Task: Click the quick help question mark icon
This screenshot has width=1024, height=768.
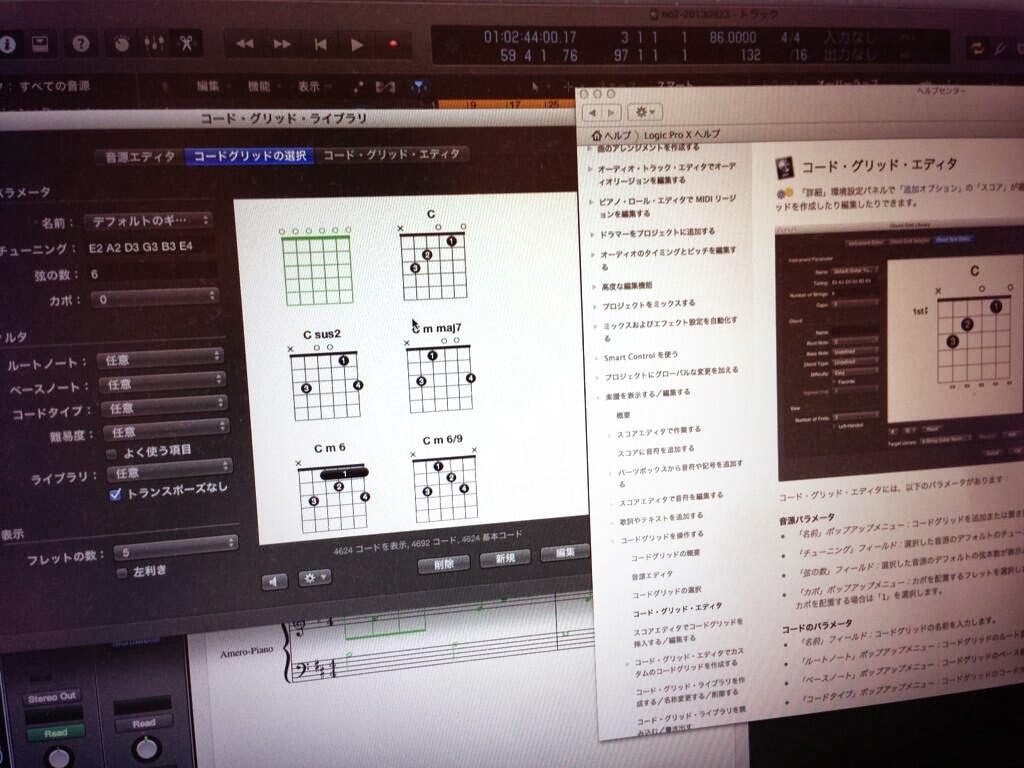Action: [x=81, y=44]
